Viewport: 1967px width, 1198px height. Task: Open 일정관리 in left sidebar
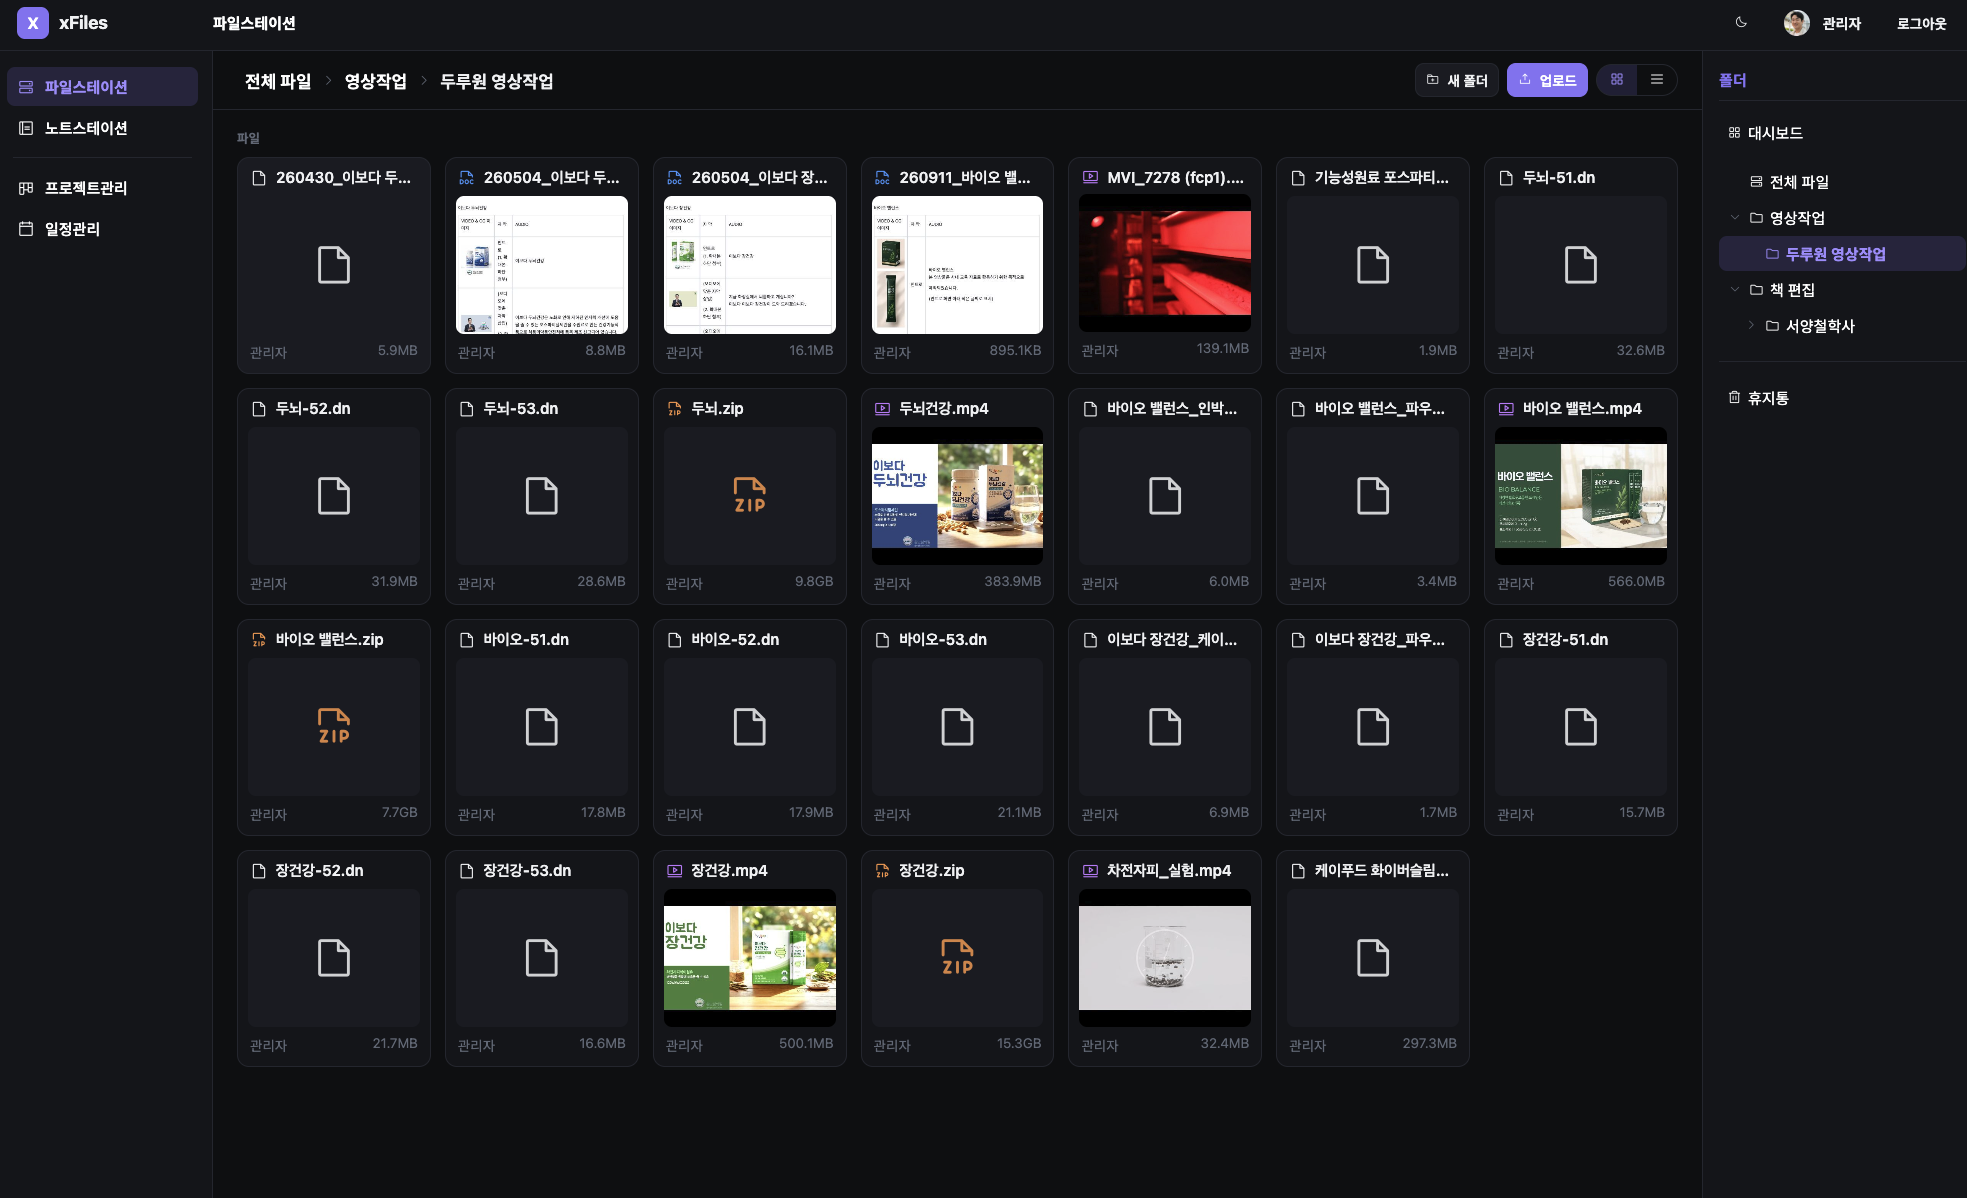102,229
